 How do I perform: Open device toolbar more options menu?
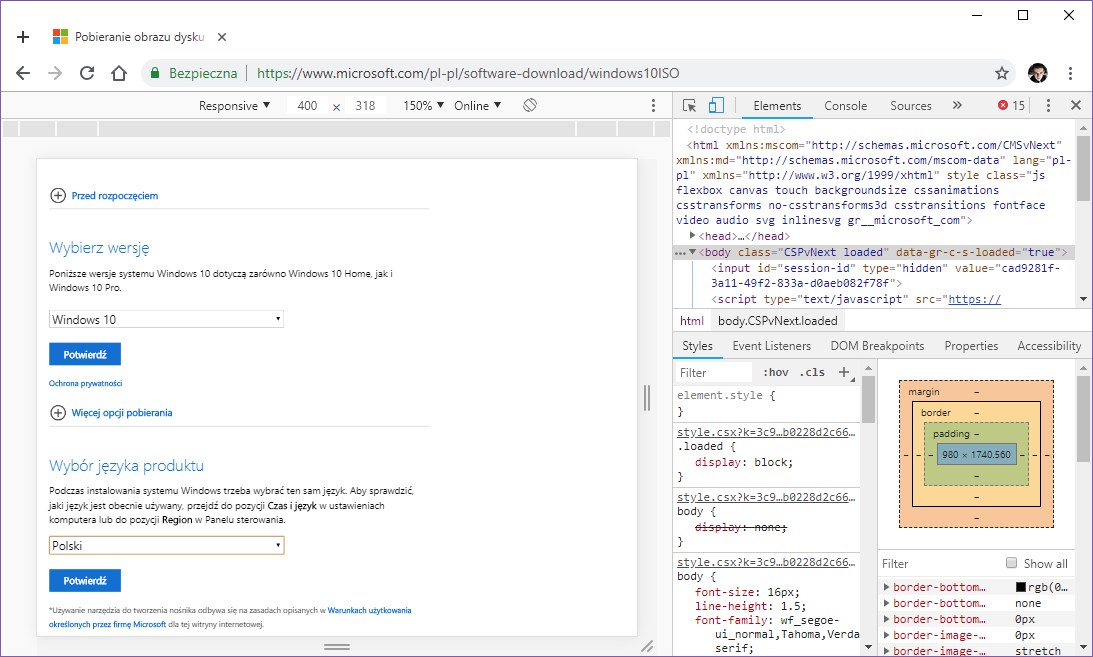653,106
